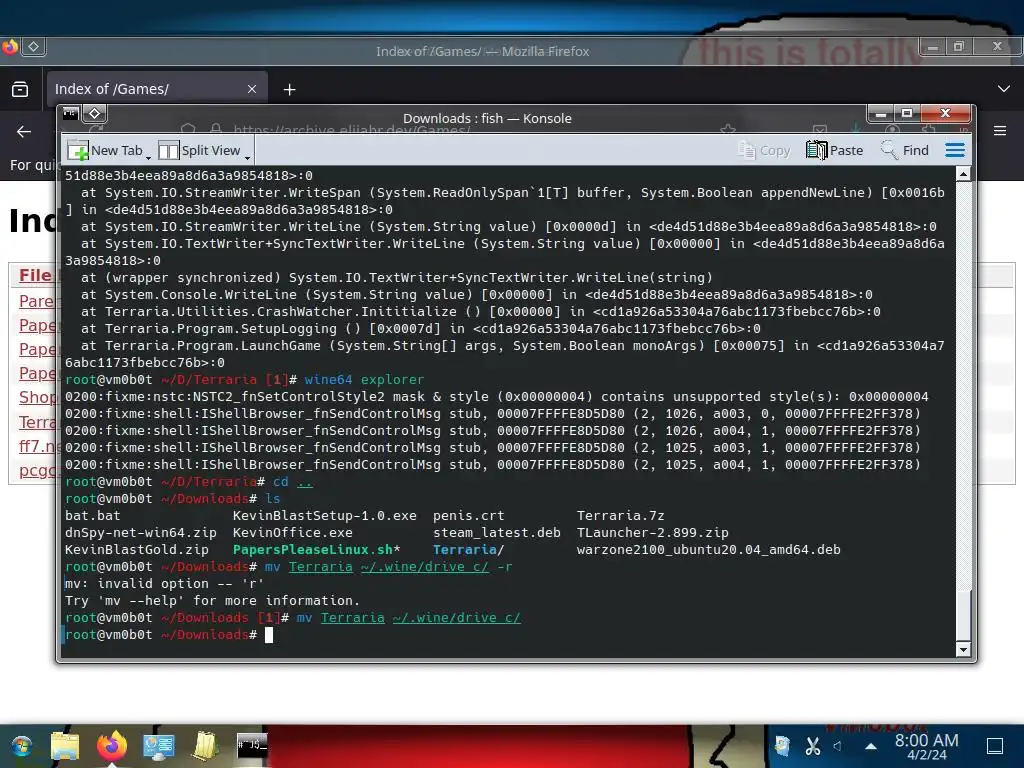Toggle keep-above pin on Firefox title bar
The width and height of the screenshot is (1024, 768).
pyautogui.click(x=33, y=46)
